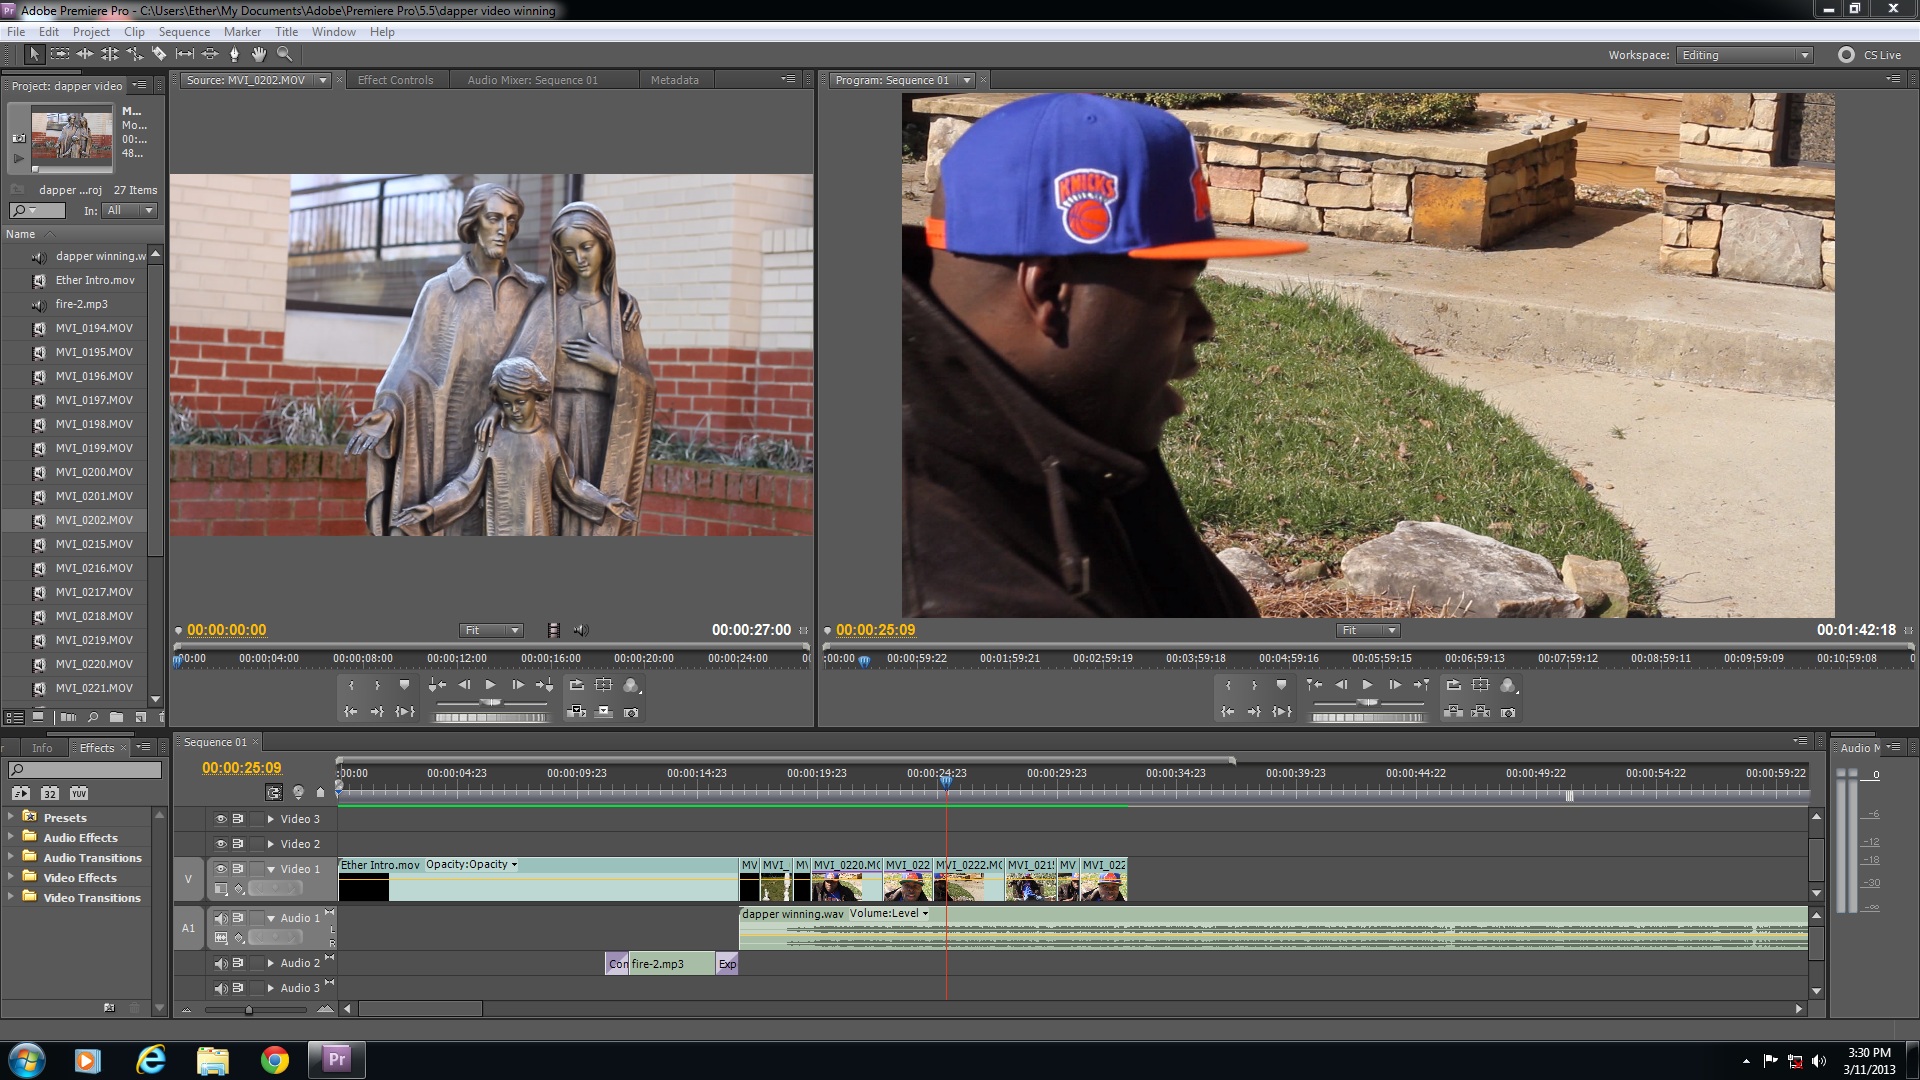Select the Selection arrow tool
The height and width of the screenshot is (1080, 1920).
pos(34,54)
